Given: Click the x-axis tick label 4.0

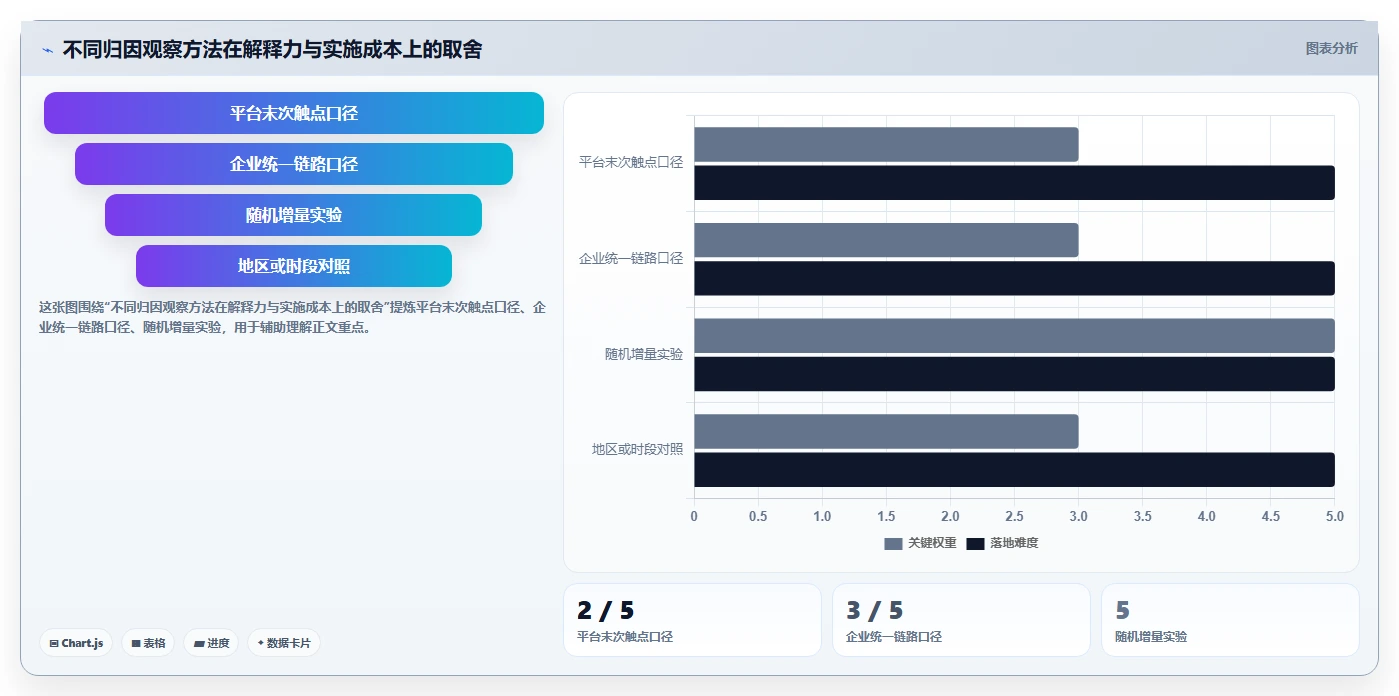Looking at the screenshot, I should click(x=1206, y=516).
